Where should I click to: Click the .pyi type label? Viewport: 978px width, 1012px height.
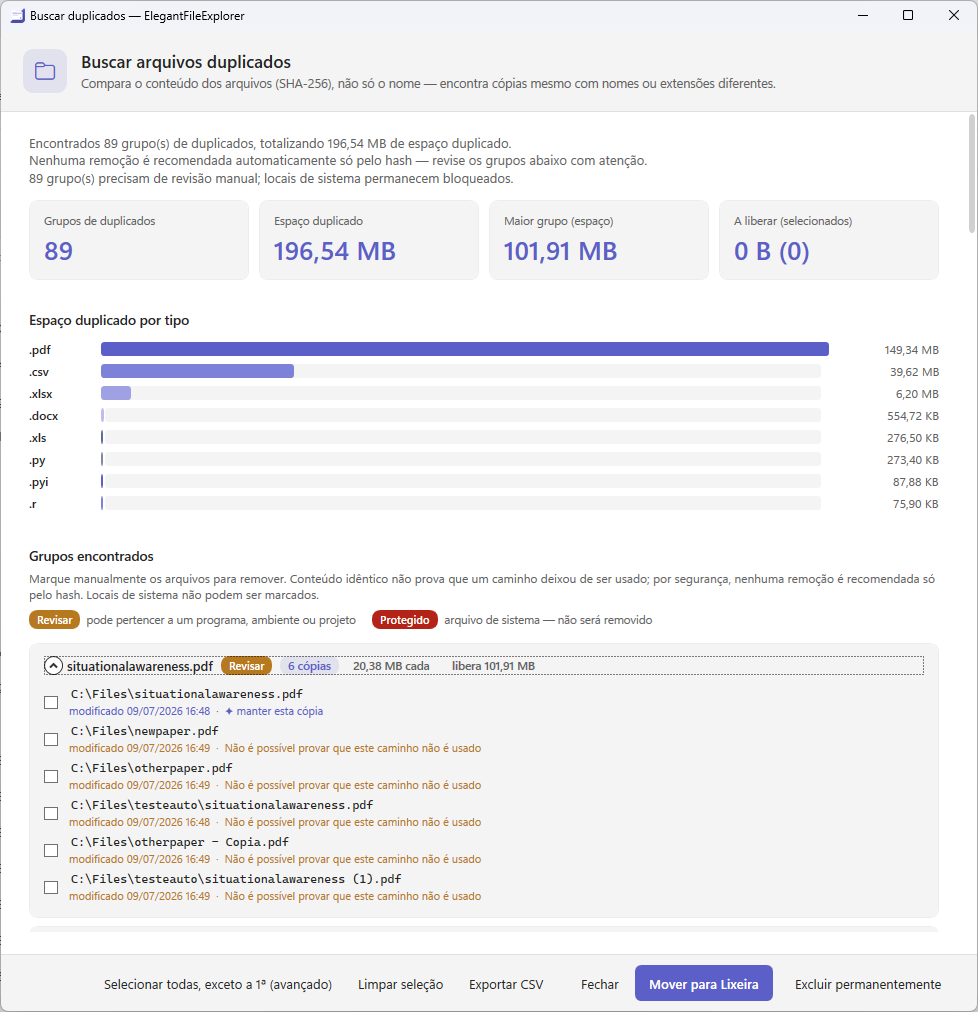coord(39,482)
